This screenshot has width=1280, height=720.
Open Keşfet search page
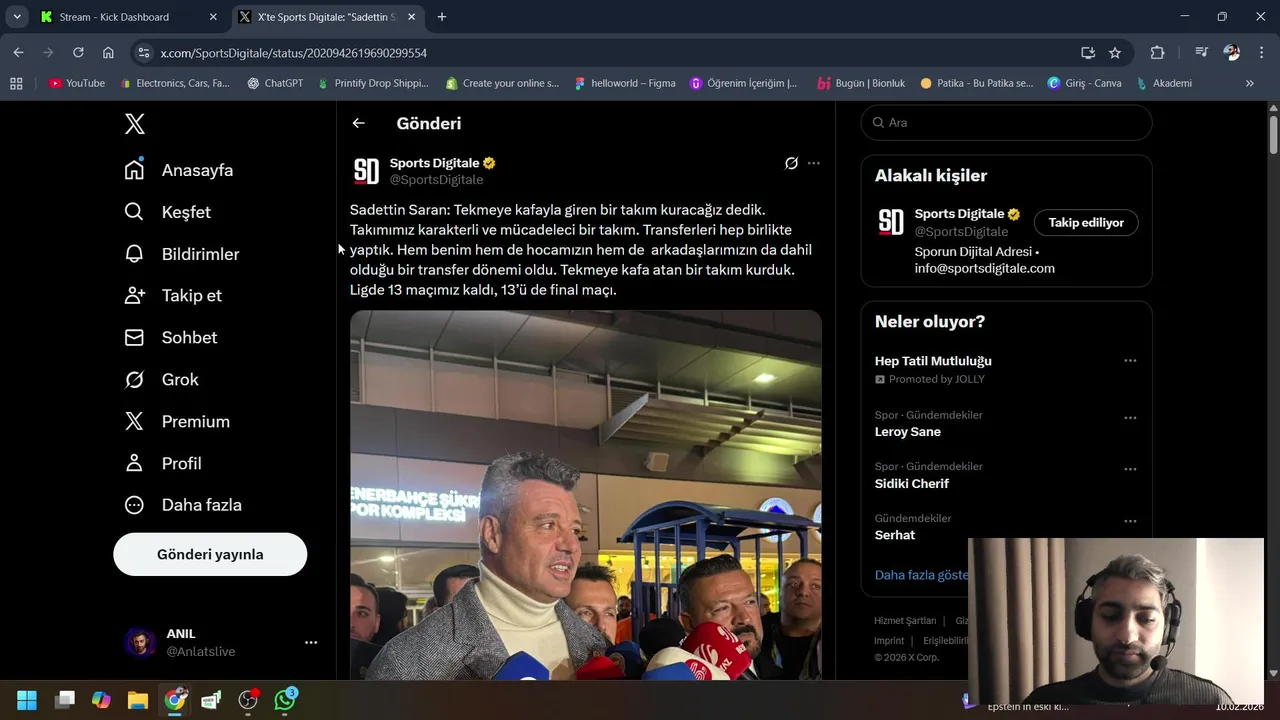point(168,212)
